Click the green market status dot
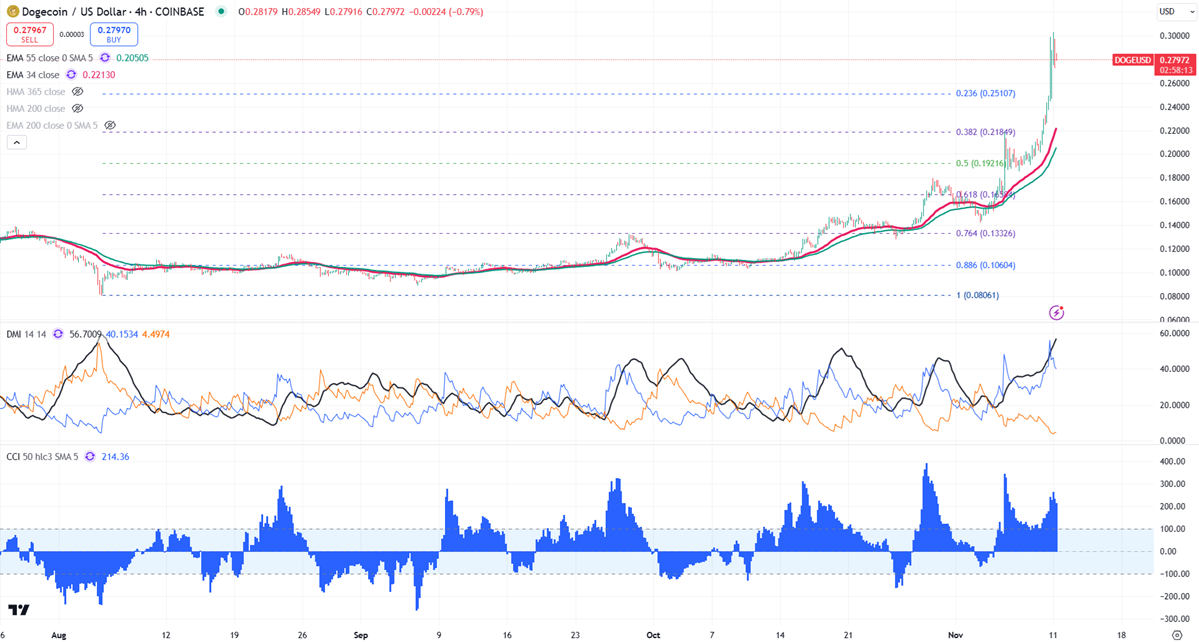This screenshot has height=642, width=1199. click(221, 11)
